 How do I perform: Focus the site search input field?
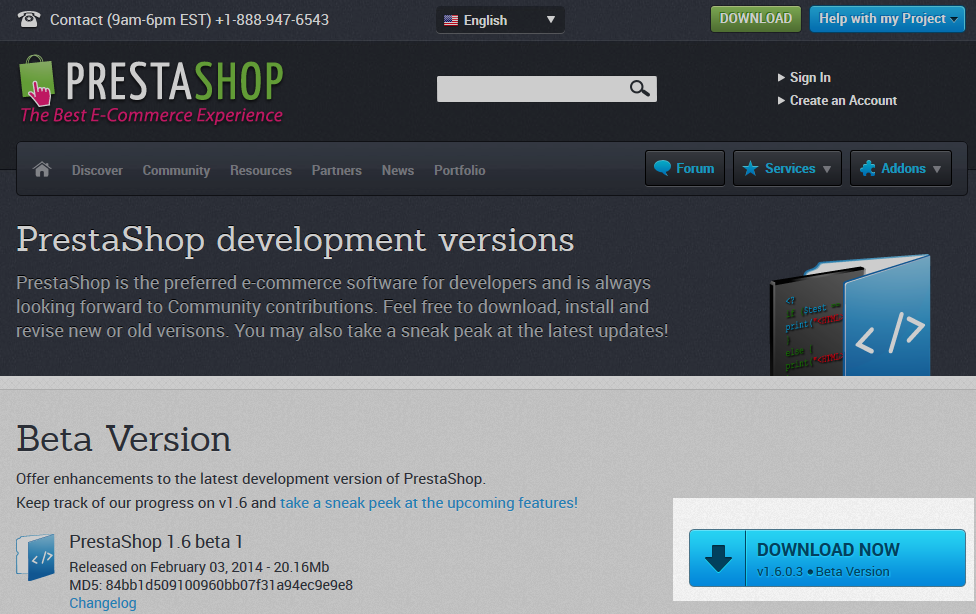547,89
